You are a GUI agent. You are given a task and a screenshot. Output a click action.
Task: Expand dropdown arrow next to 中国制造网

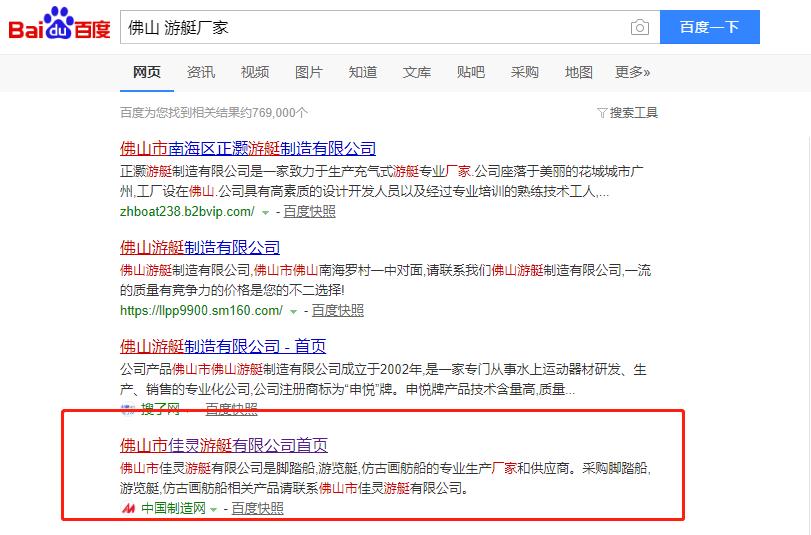click(214, 510)
